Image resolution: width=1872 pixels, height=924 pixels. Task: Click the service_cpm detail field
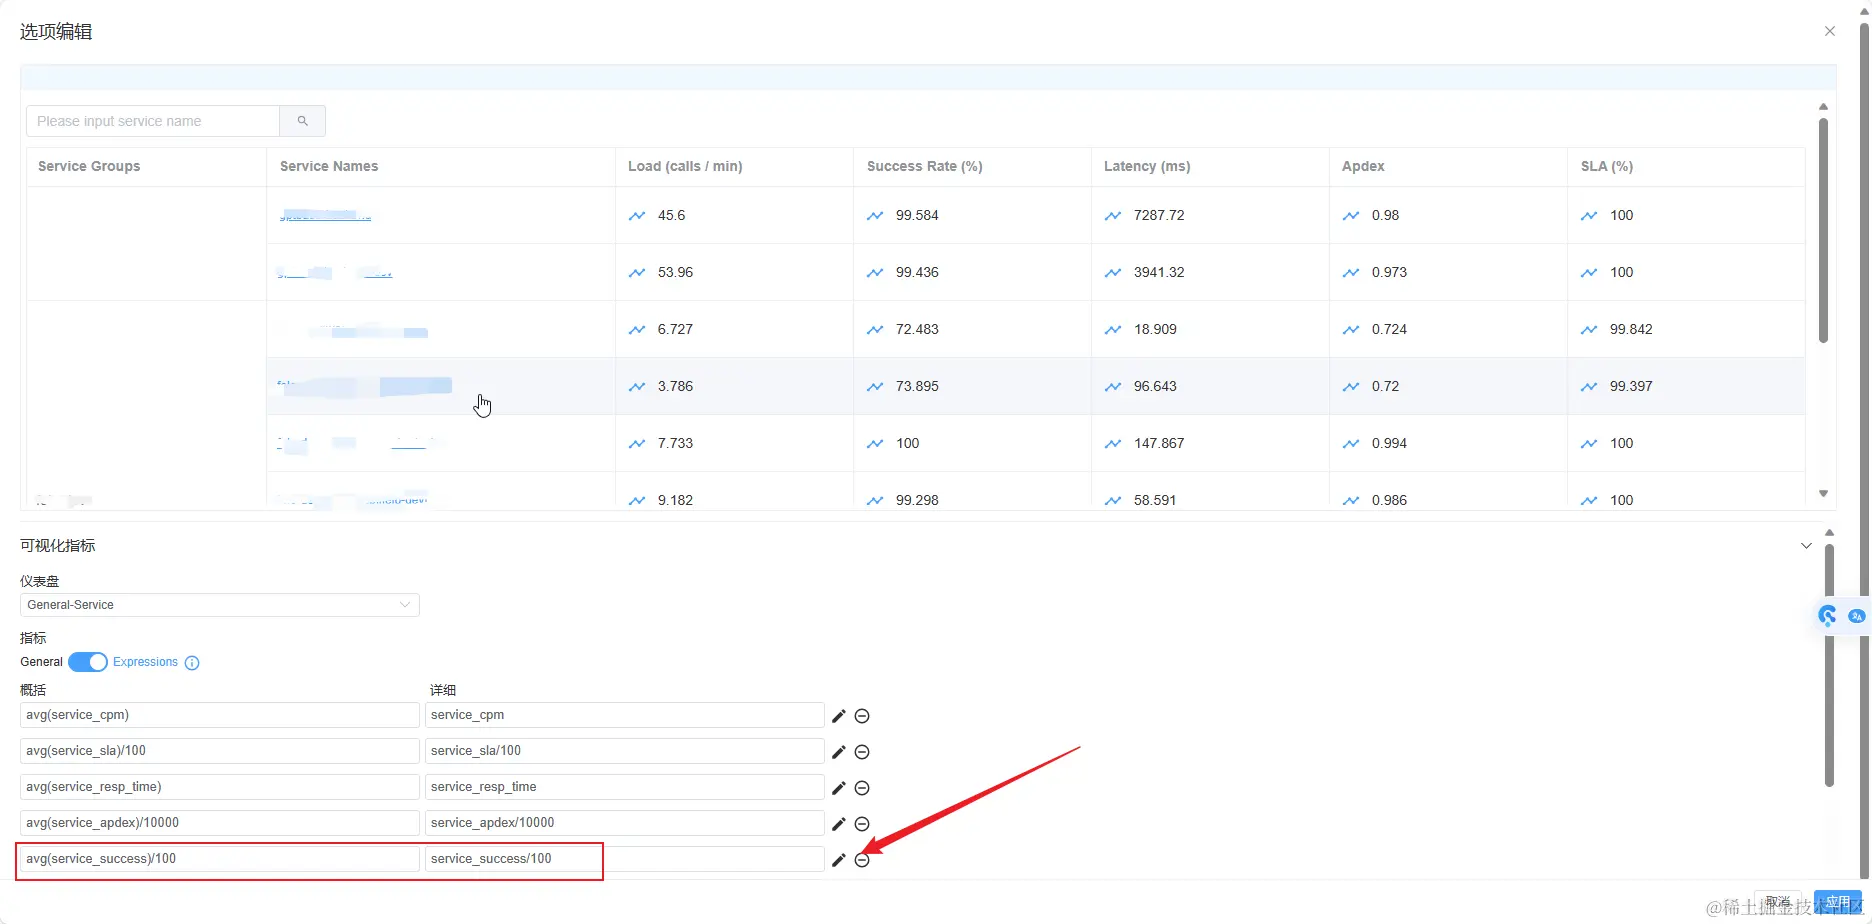click(x=625, y=715)
